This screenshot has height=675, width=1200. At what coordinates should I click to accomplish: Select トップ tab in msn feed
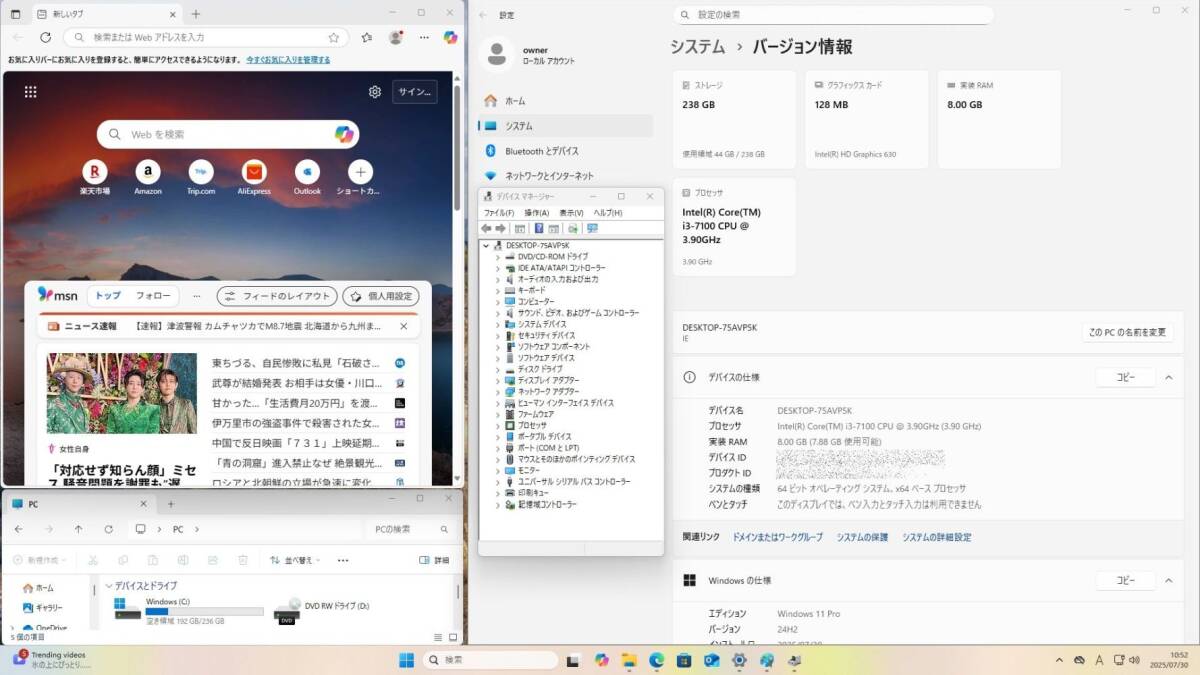pos(108,296)
